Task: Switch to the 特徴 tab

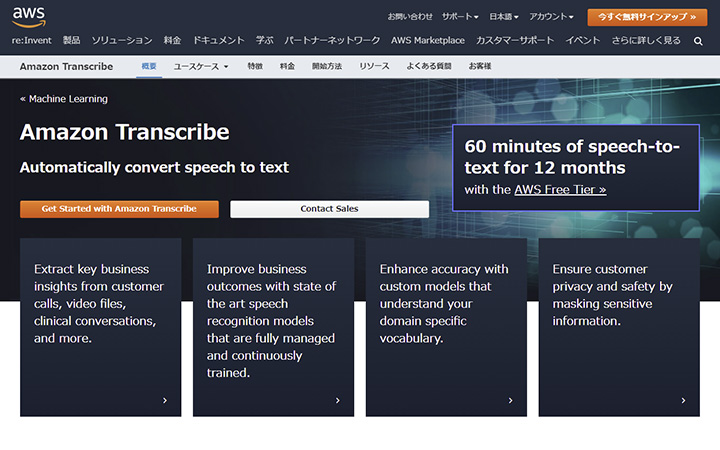Action: click(x=255, y=66)
